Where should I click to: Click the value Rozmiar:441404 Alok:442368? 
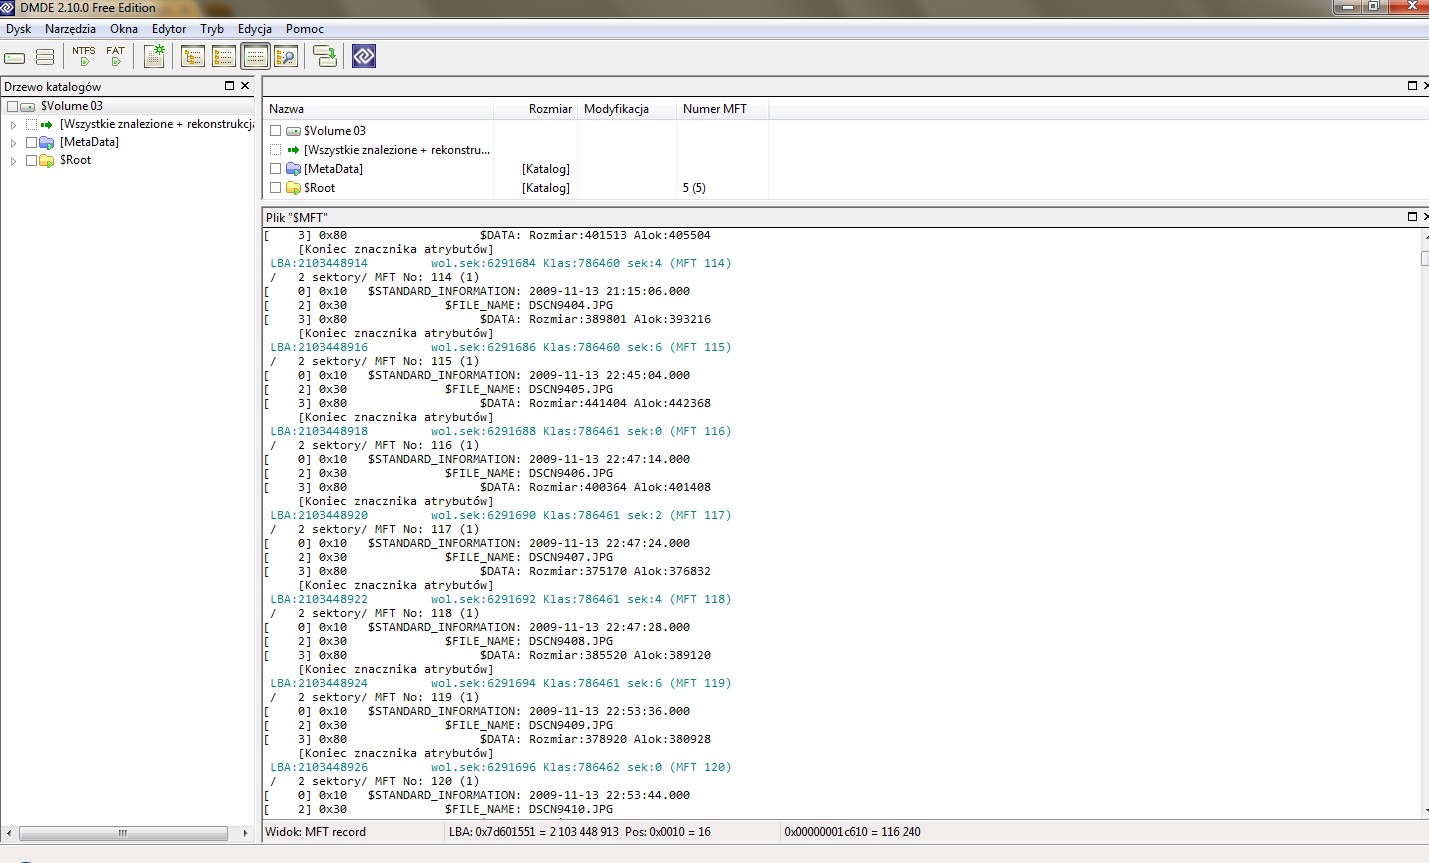[x=620, y=403]
